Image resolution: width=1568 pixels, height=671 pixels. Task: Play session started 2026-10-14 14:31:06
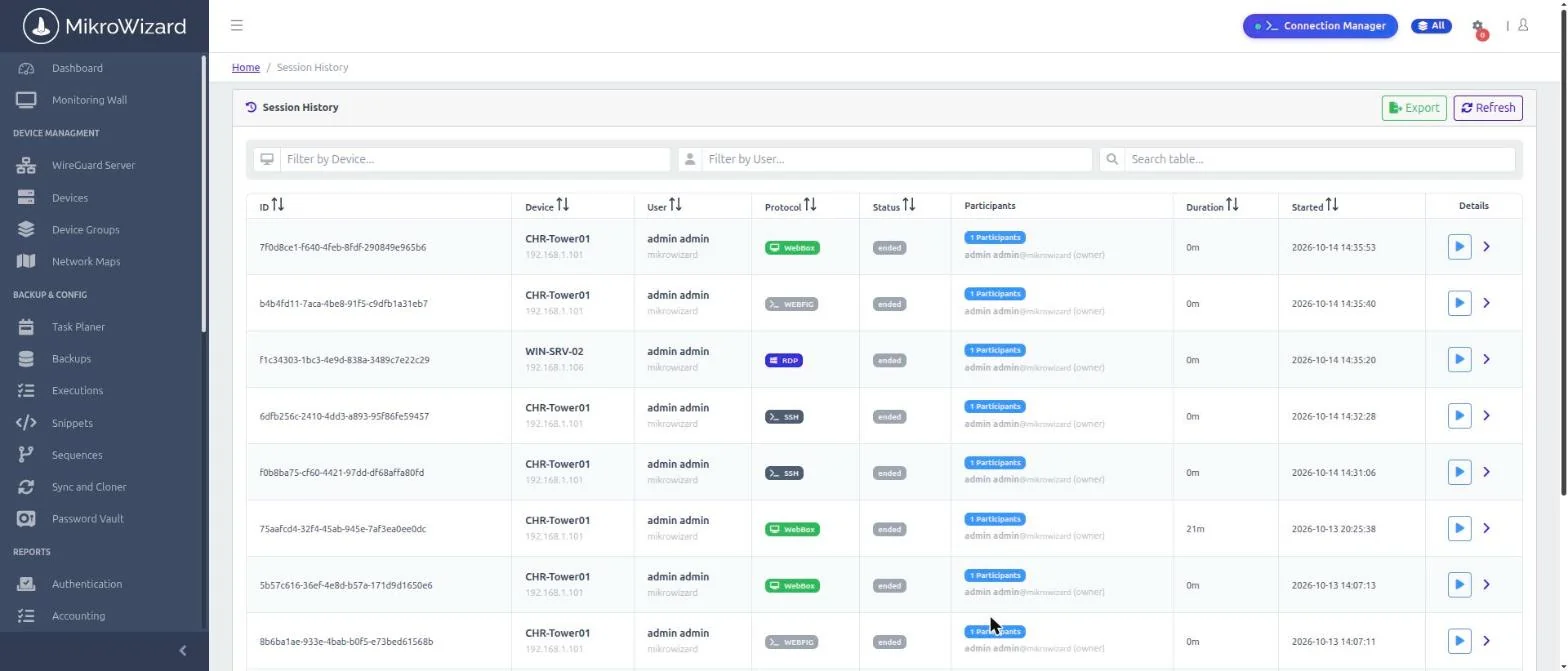(x=1459, y=472)
